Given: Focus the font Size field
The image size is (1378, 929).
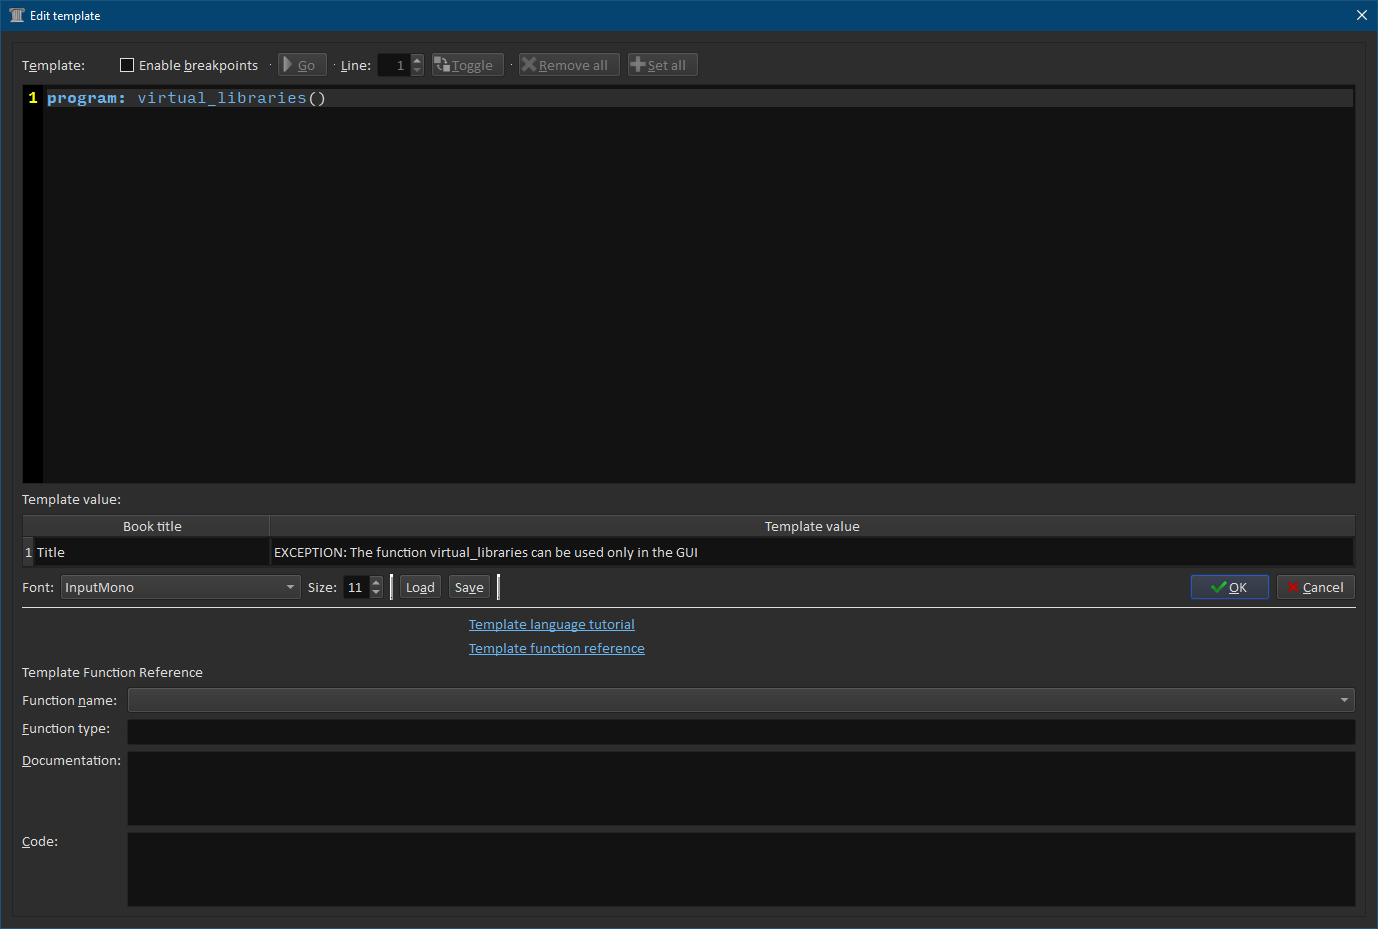Looking at the screenshot, I should click(x=356, y=587).
